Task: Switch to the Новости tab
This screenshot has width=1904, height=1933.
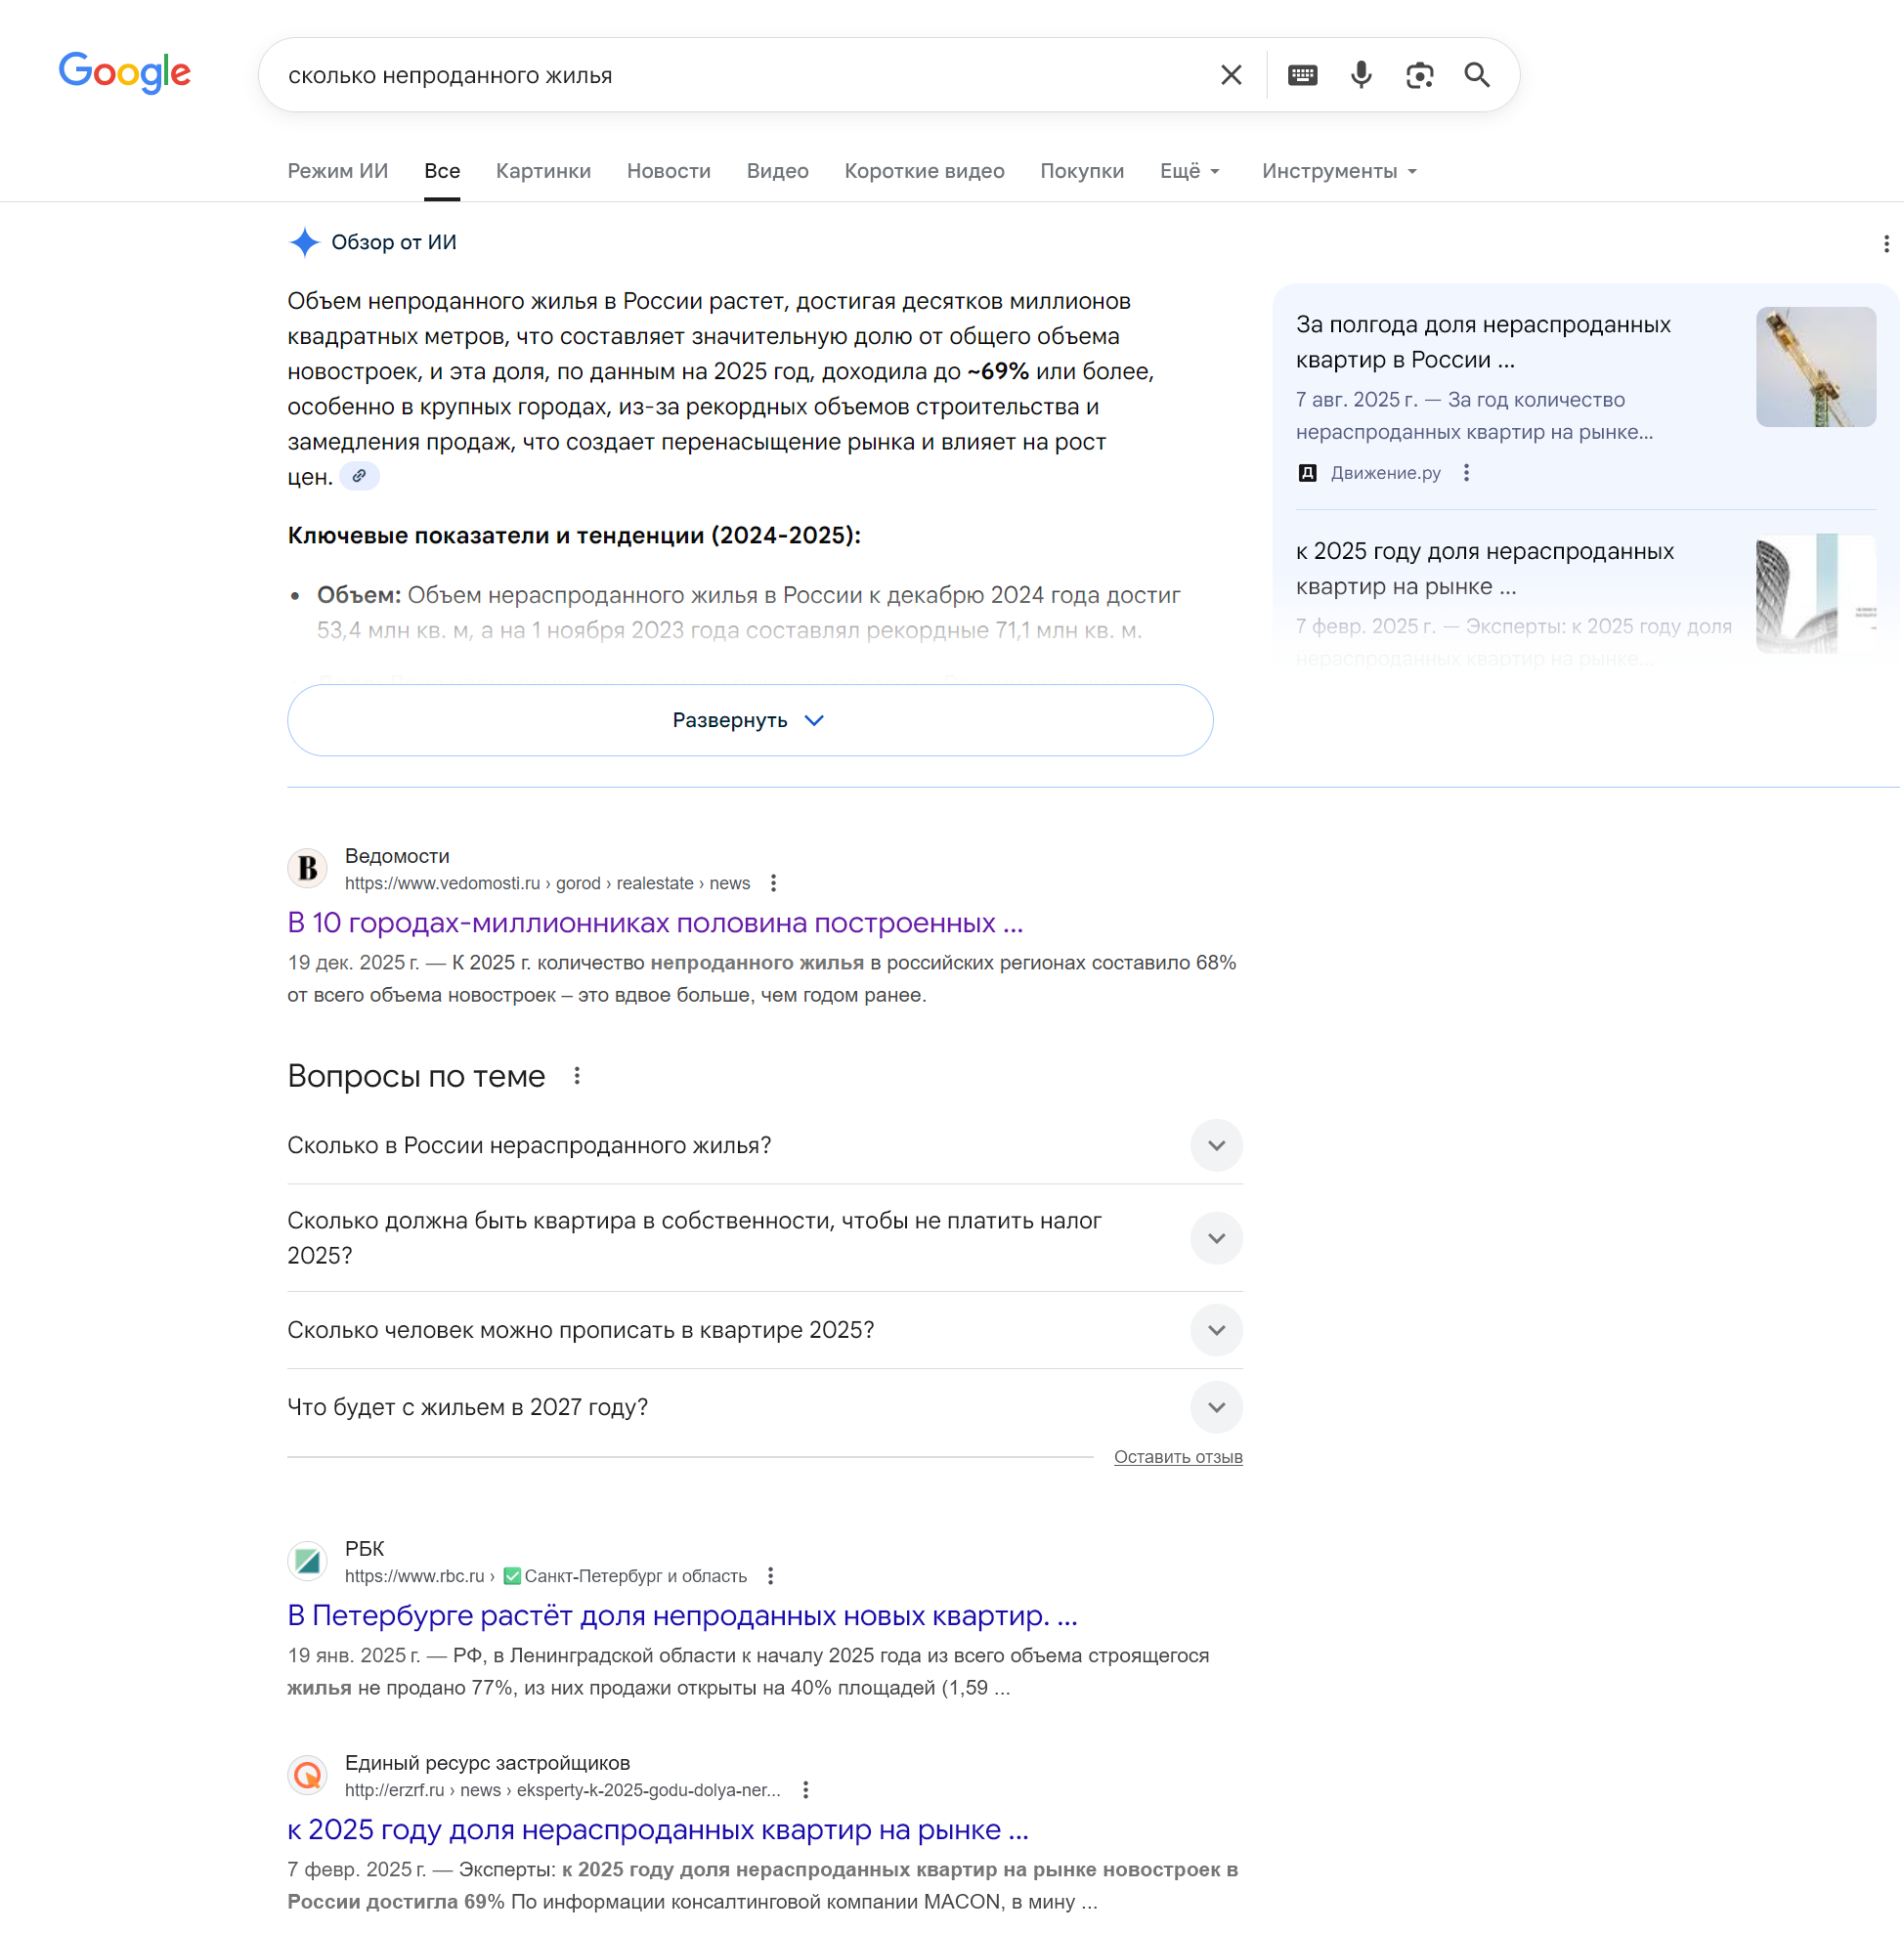Action: pos(668,171)
